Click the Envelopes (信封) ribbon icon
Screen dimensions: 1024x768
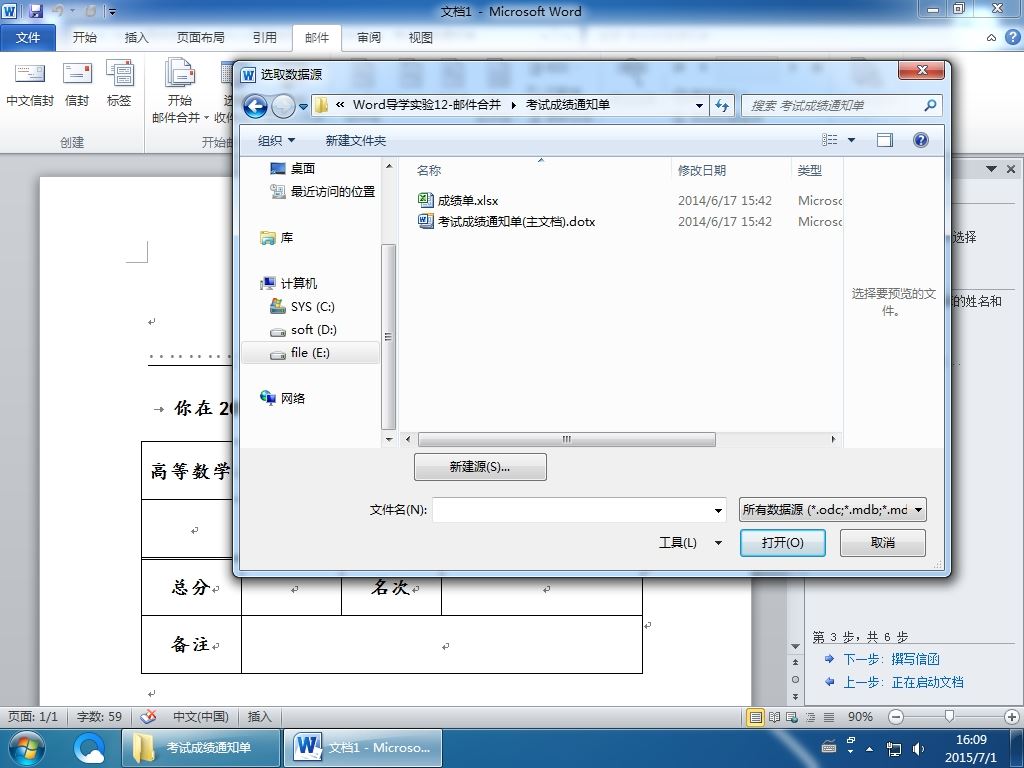pos(76,83)
